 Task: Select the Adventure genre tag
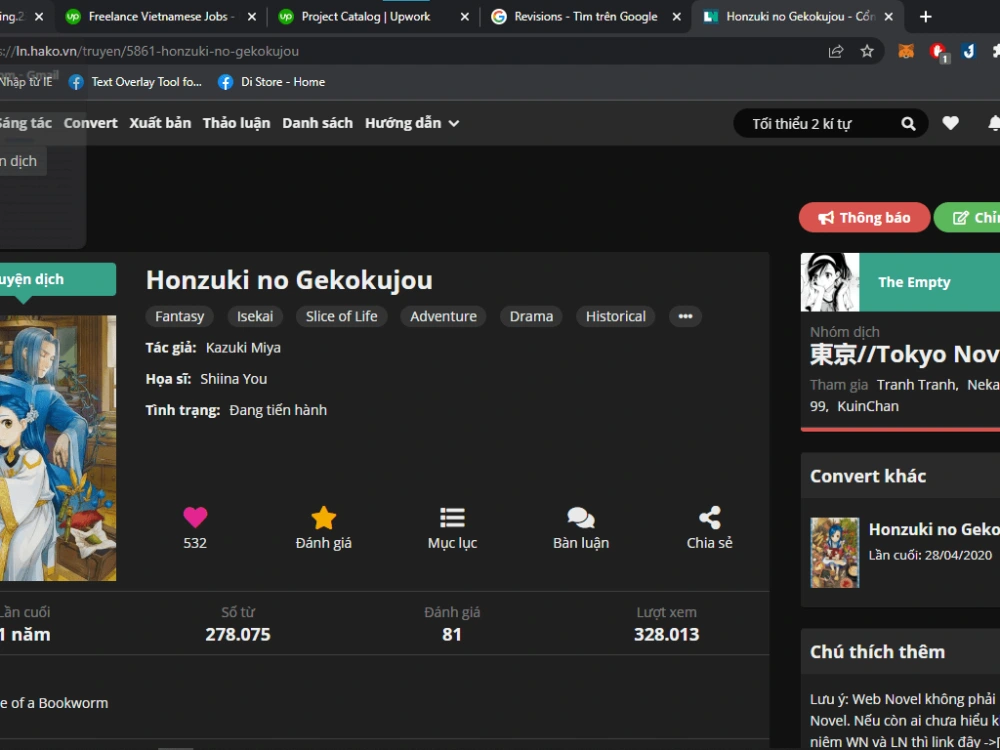443,316
